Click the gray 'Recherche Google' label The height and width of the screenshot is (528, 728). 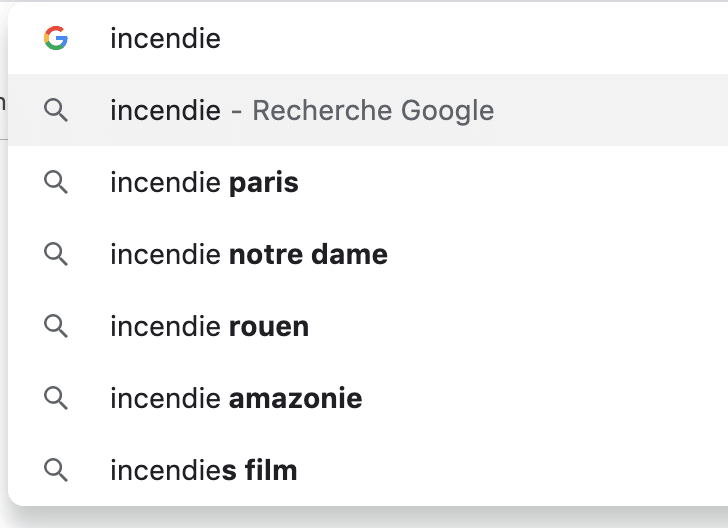point(373,110)
